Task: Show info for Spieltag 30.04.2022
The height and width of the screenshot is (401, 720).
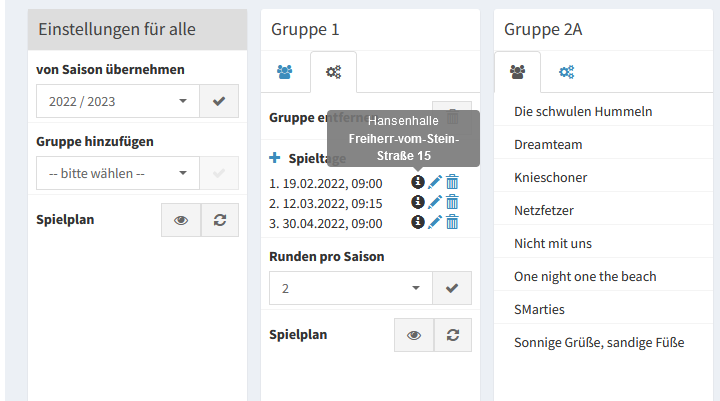Action: (417, 222)
